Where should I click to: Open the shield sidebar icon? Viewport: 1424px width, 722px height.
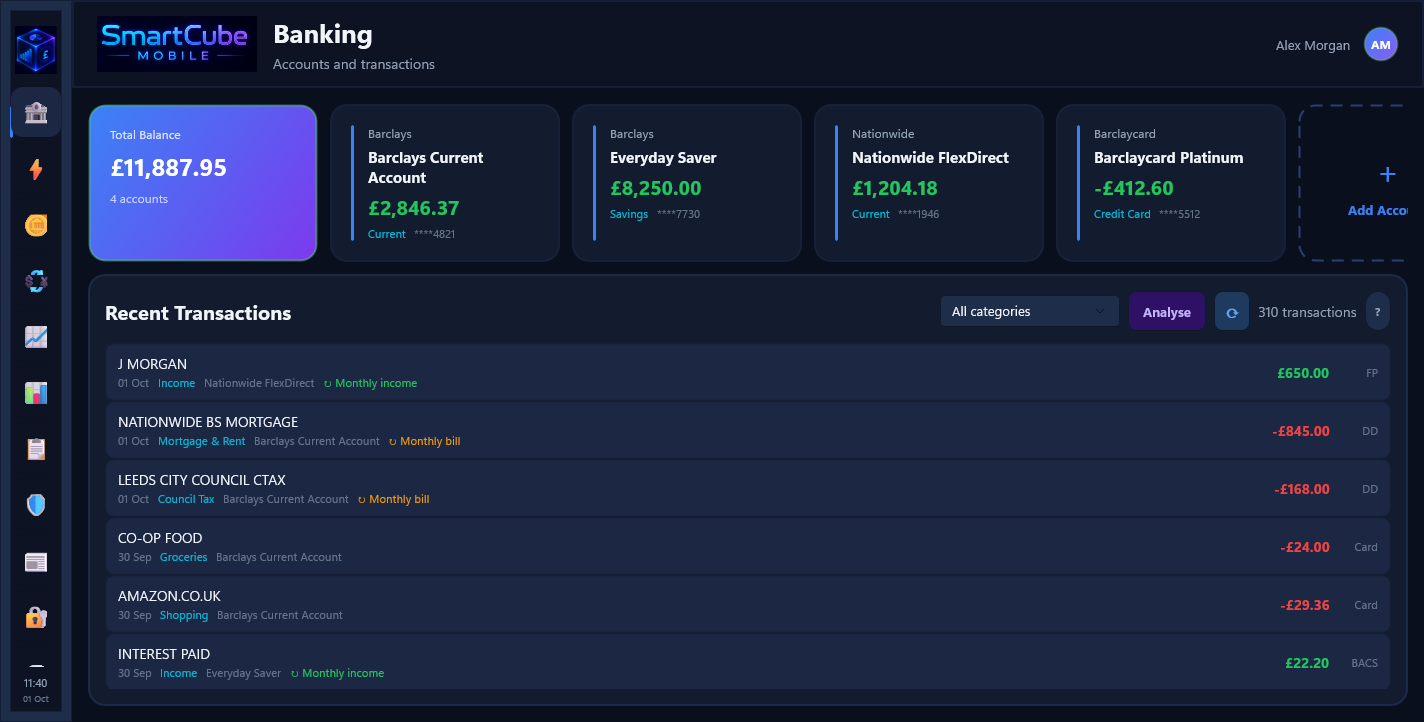pos(36,505)
